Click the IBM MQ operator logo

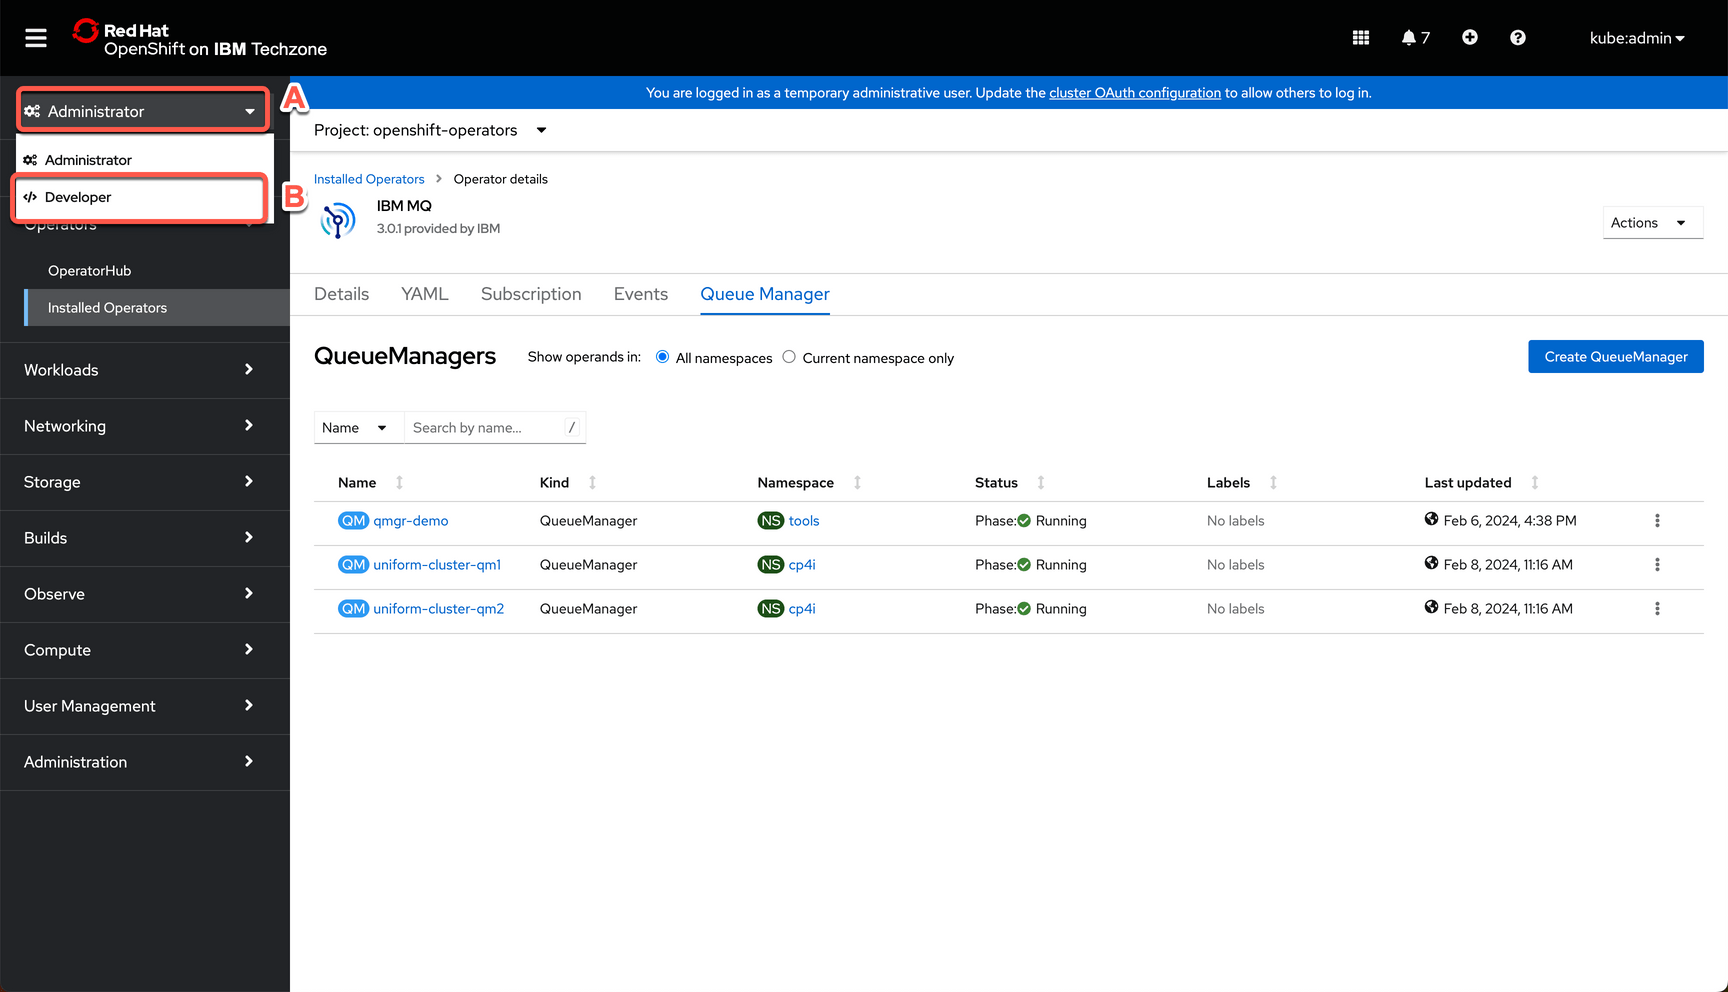coord(338,220)
